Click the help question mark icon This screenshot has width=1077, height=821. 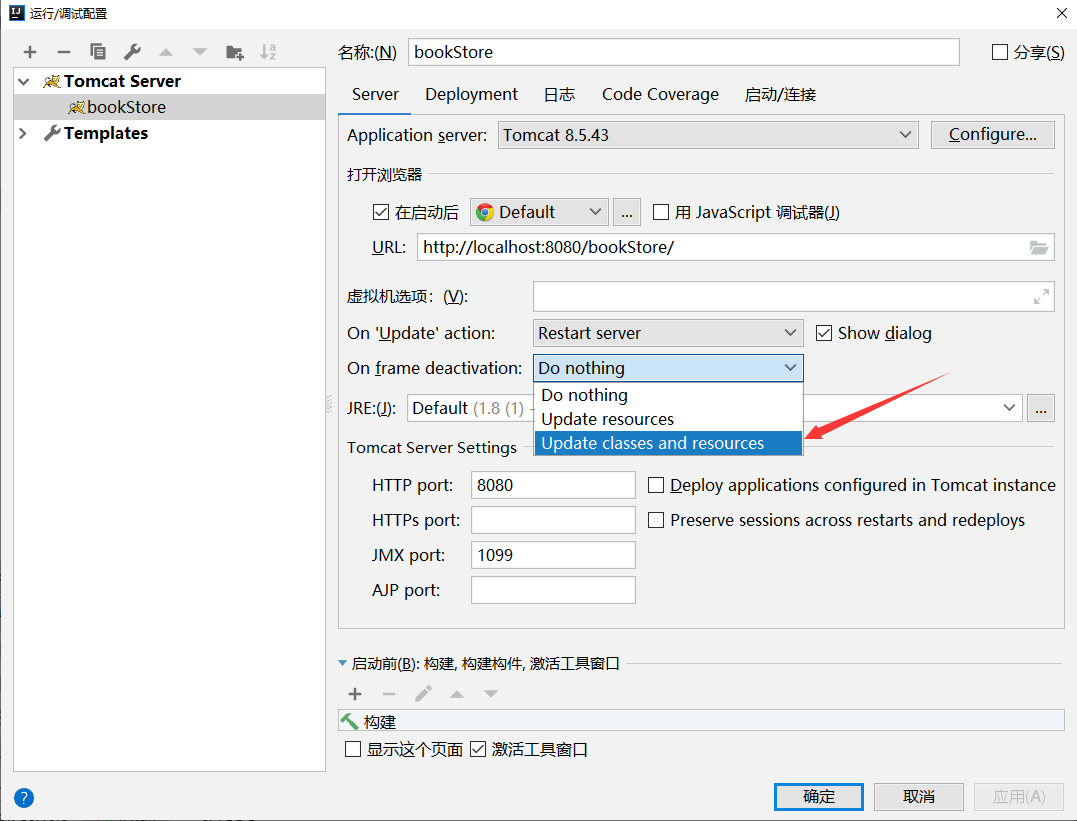[23, 798]
